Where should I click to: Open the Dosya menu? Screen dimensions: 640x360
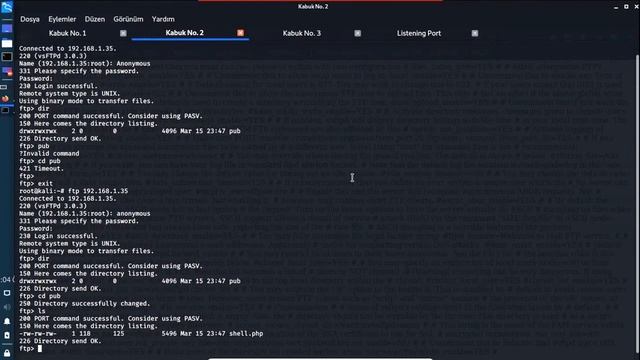pyautogui.click(x=30, y=19)
